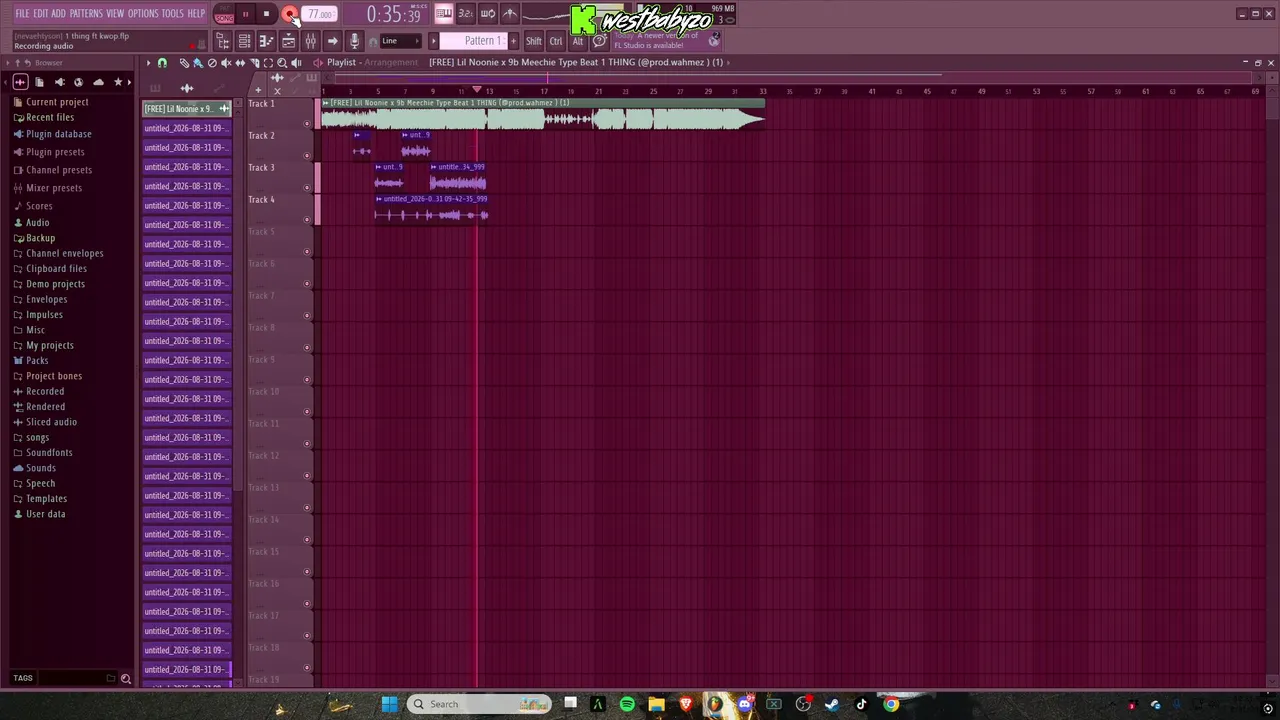Image resolution: width=1280 pixels, height=720 pixels.
Task: Click the microphone recording icon
Action: tap(354, 41)
